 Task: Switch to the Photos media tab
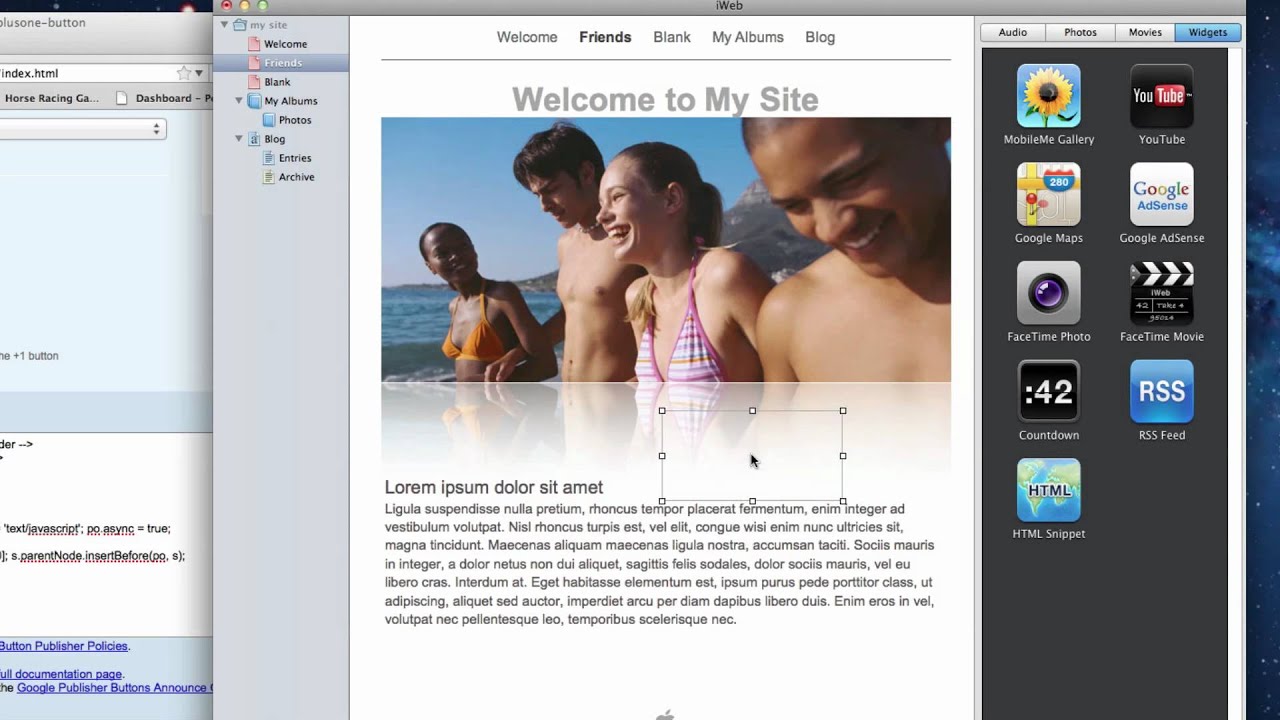pos(1080,32)
